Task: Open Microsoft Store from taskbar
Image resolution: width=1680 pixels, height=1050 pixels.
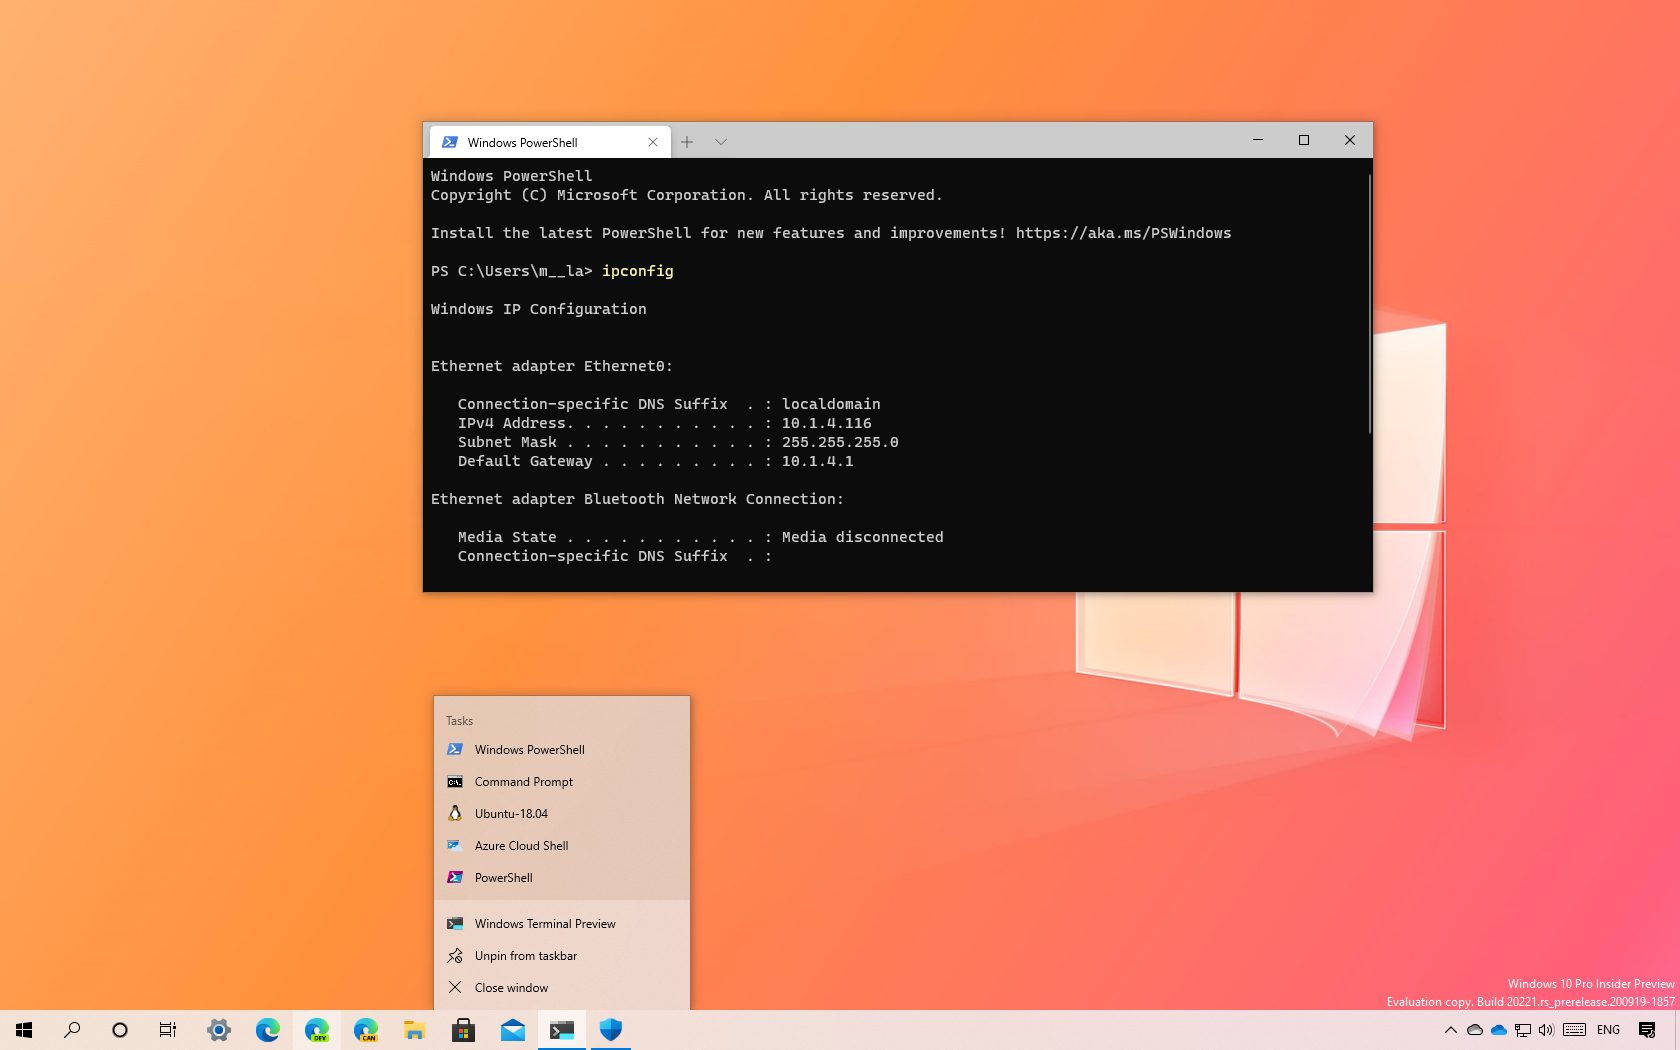Action: tap(462, 1030)
